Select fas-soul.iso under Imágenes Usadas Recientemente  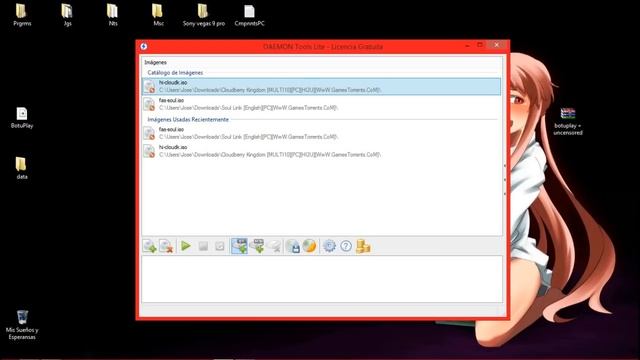tap(321, 133)
